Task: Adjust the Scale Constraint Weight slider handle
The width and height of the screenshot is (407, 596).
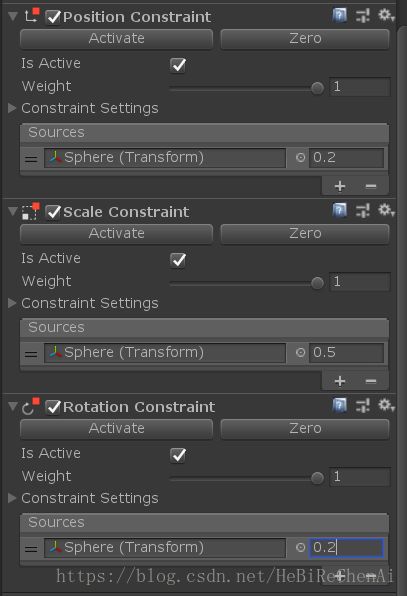Action: pos(317,283)
